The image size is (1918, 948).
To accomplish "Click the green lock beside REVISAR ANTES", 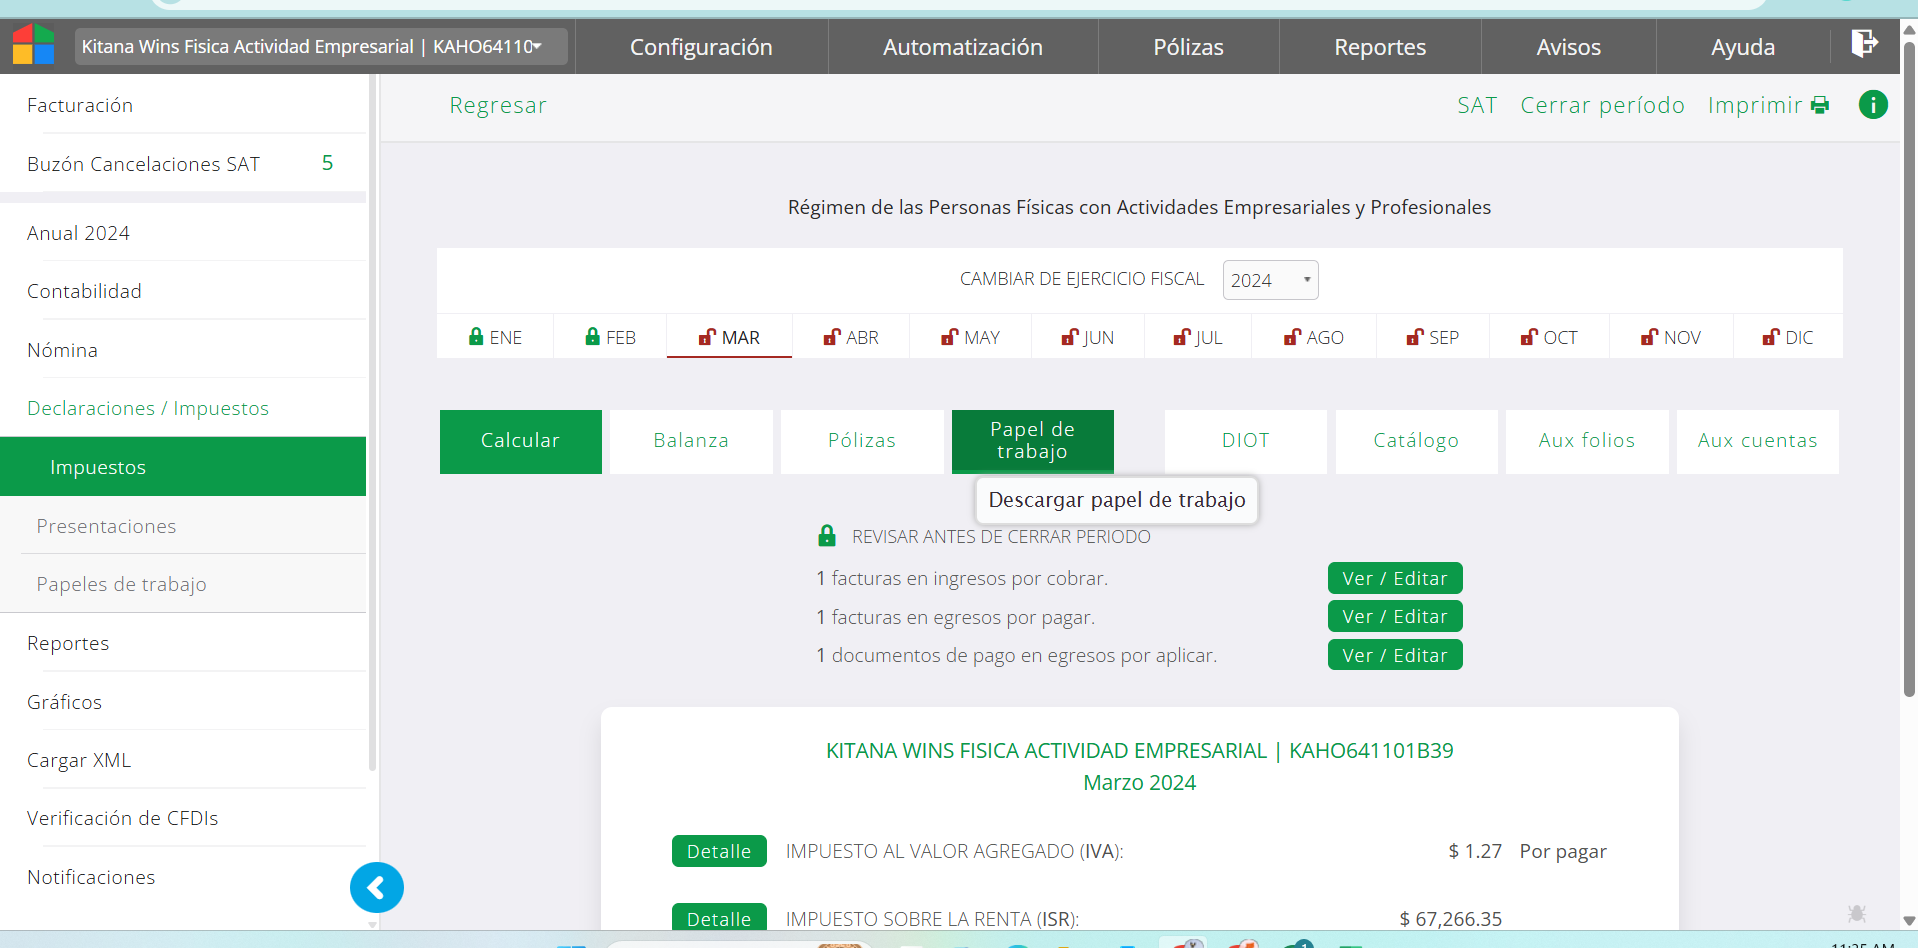I will pyautogui.click(x=827, y=536).
